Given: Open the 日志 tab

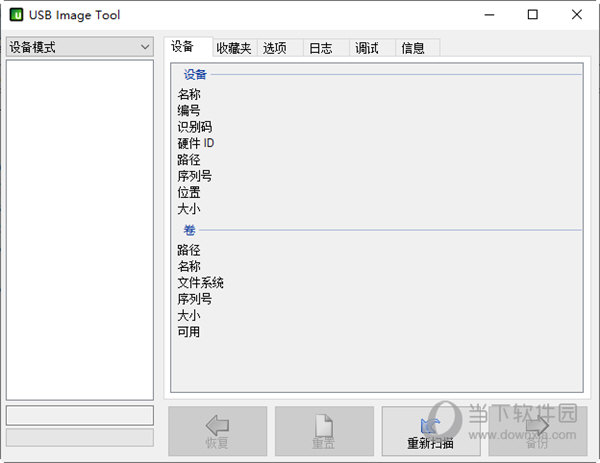Looking at the screenshot, I should 326,48.
